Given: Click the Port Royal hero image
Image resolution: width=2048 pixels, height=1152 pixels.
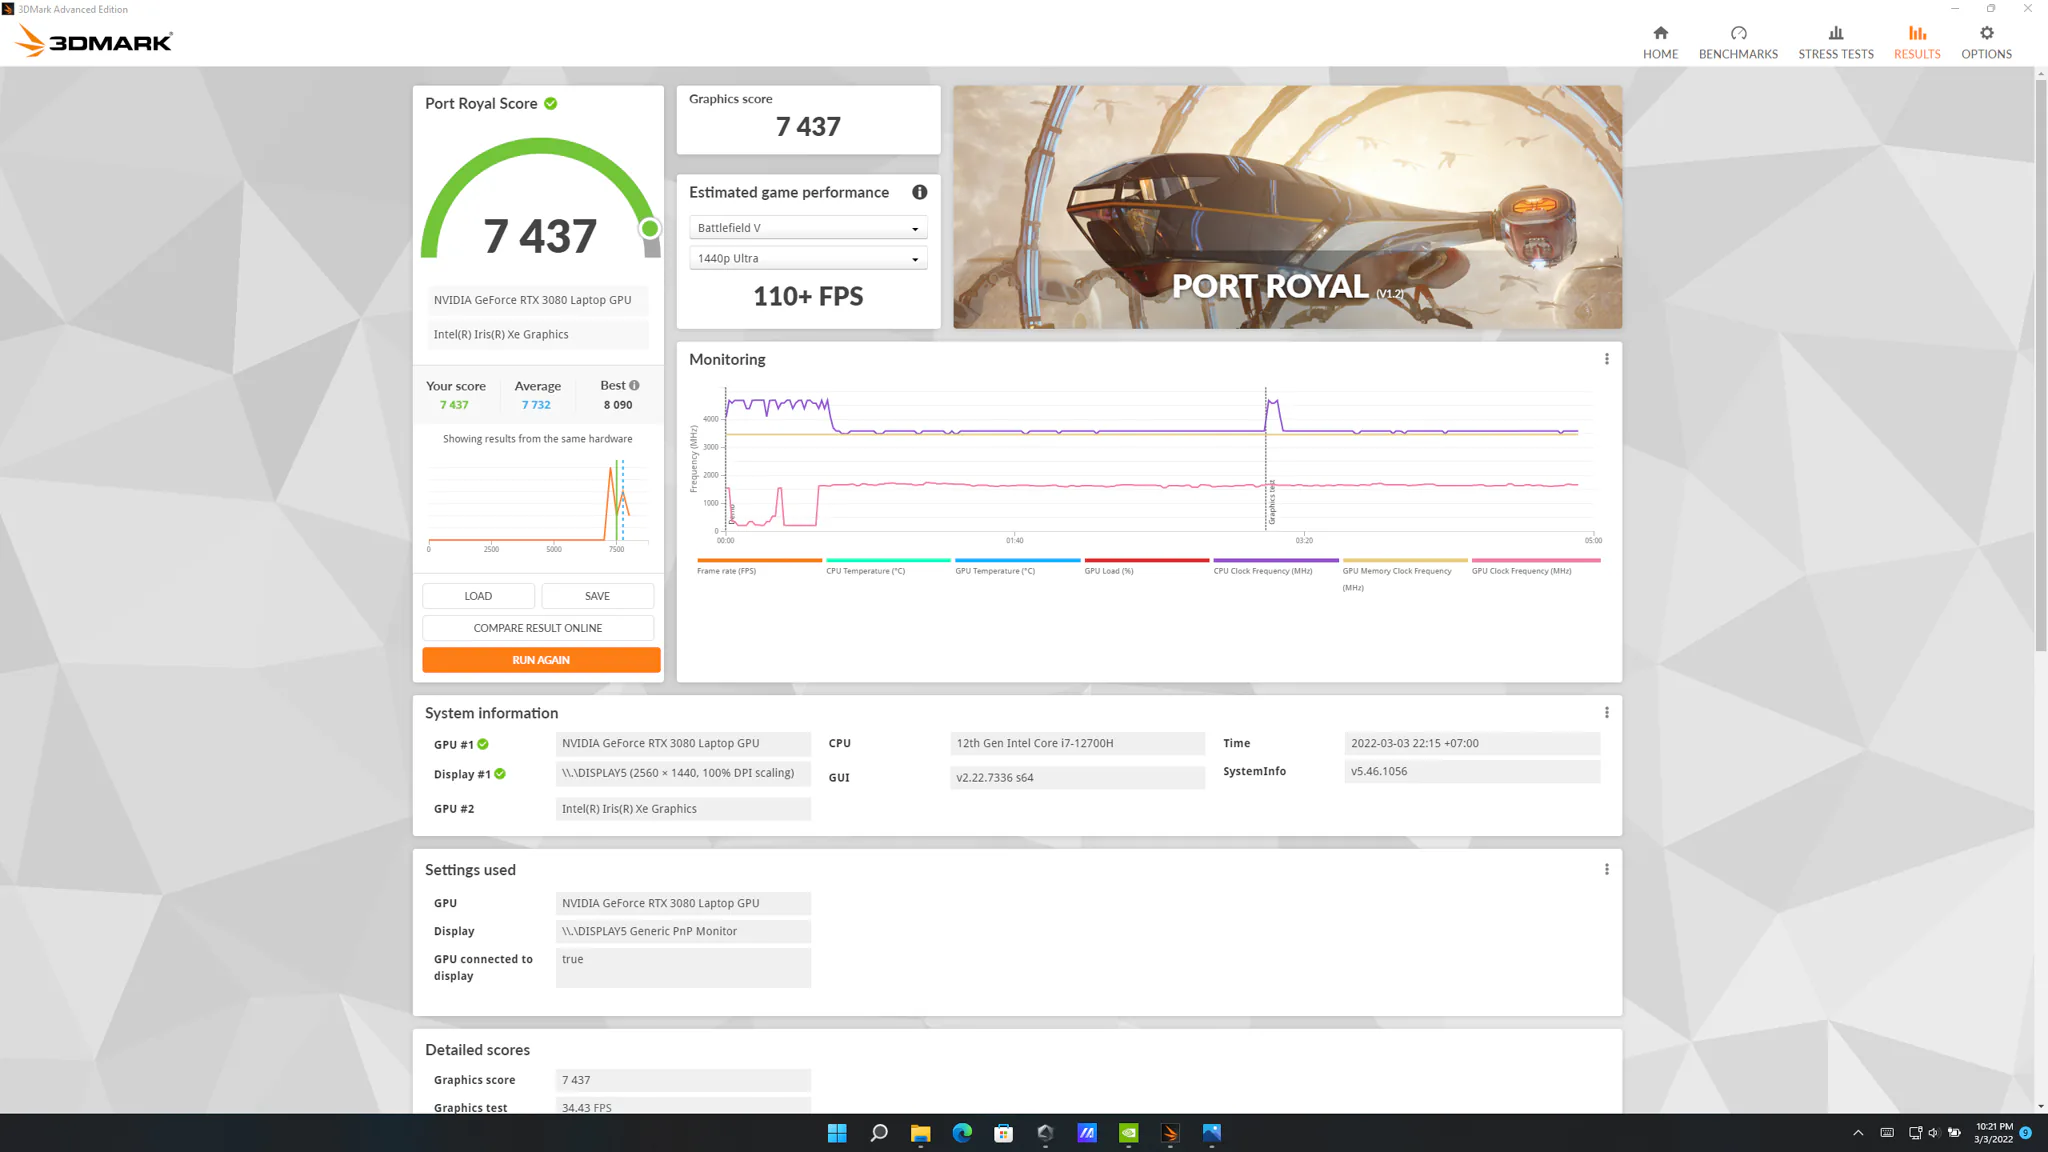Looking at the screenshot, I should [1287, 207].
